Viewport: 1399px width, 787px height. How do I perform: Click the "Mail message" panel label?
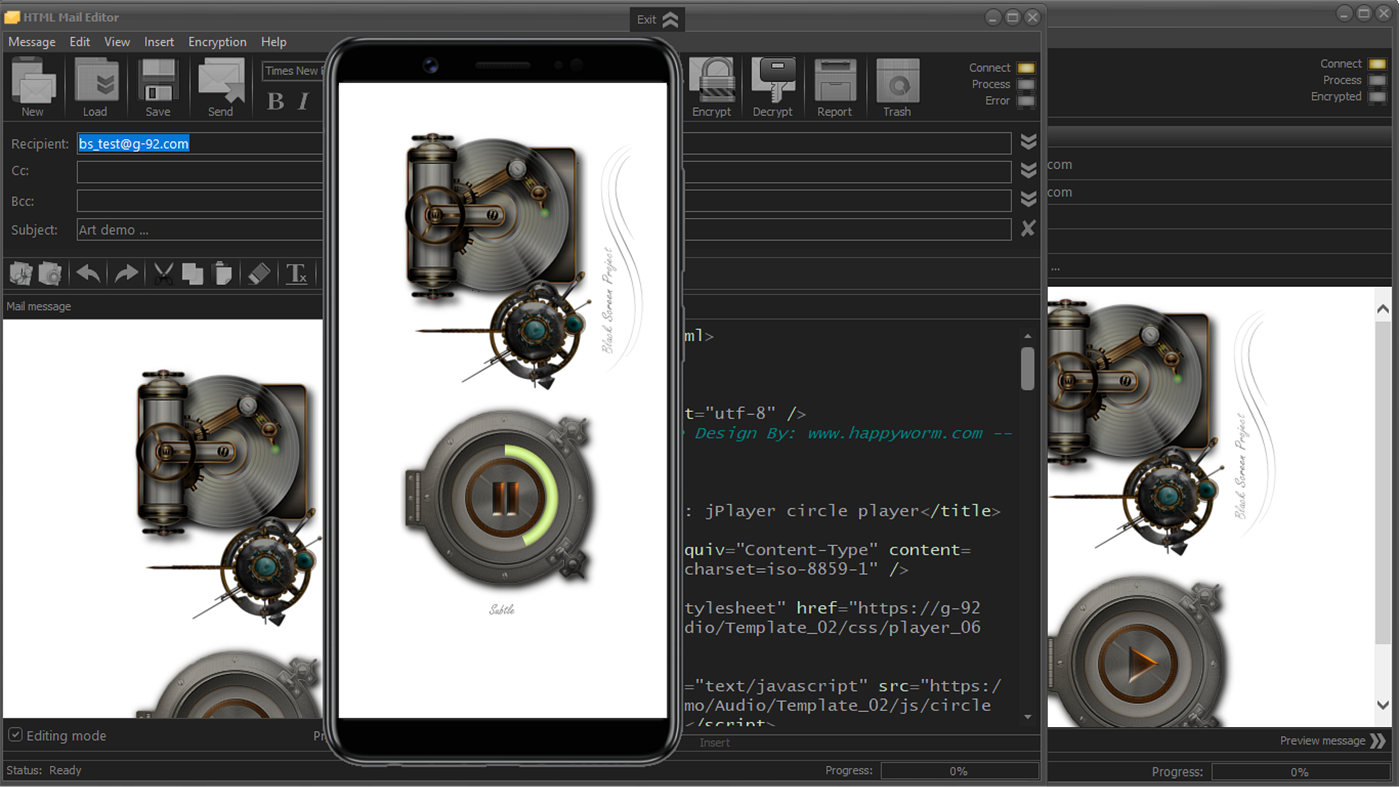click(39, 306)
